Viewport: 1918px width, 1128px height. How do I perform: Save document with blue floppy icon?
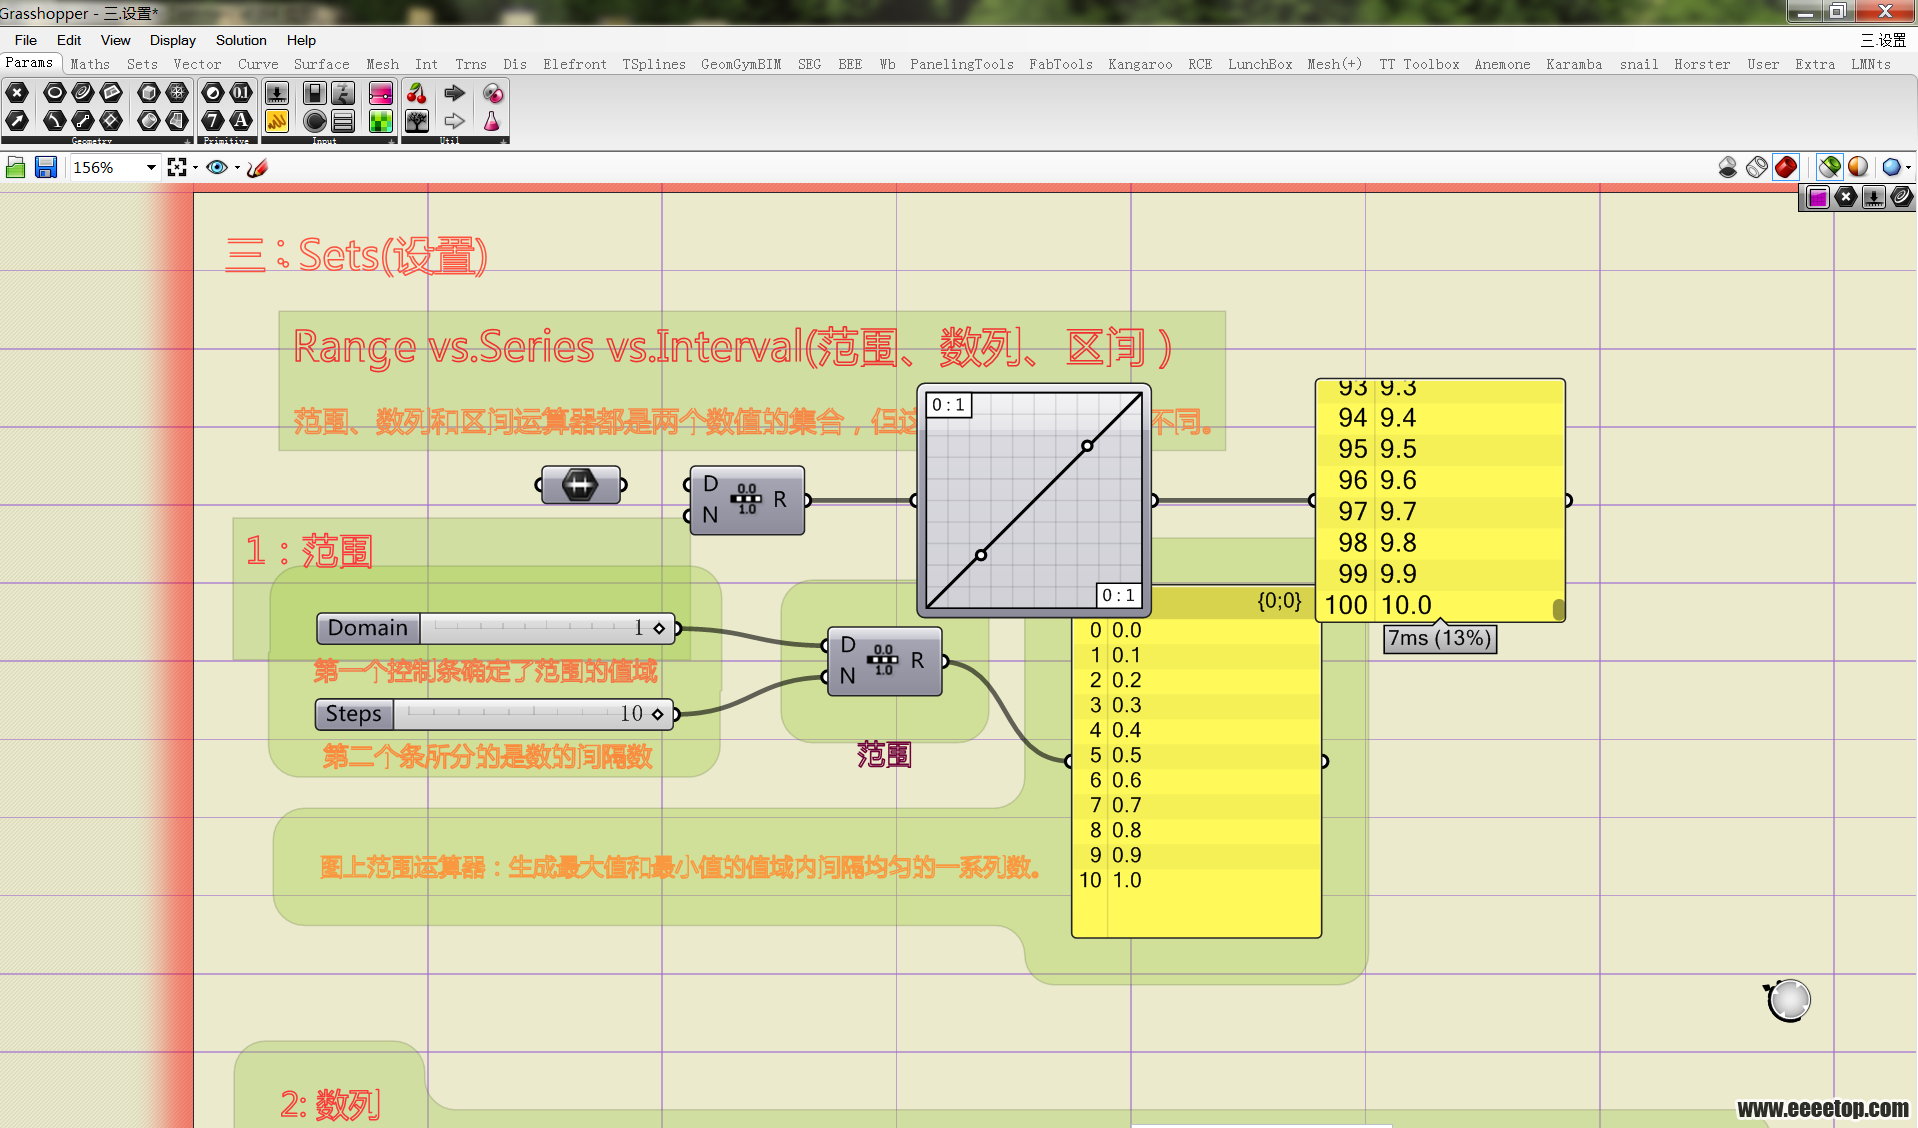(46, 167)
